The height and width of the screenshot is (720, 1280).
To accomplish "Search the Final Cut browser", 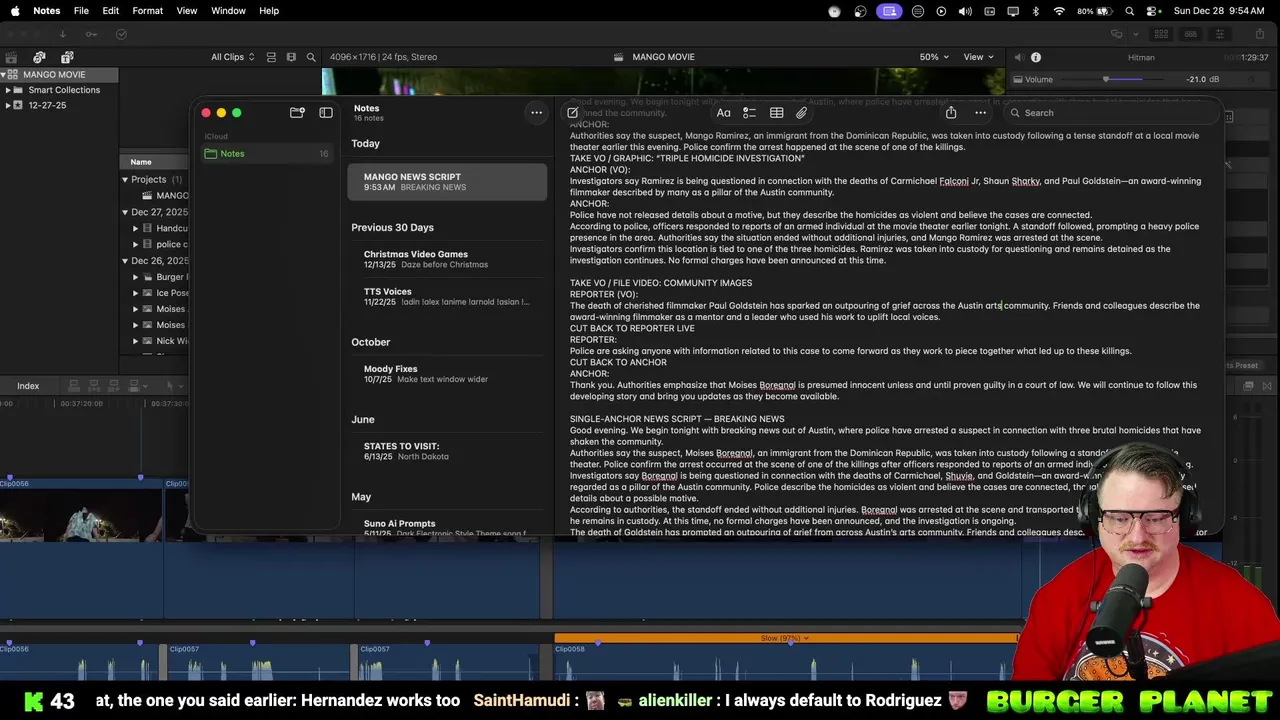I will (311, 57).
